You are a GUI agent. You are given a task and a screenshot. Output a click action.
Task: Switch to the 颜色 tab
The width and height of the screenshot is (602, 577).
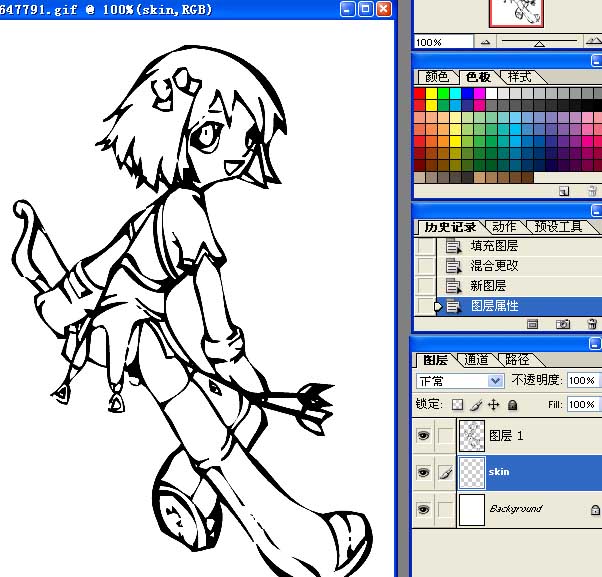click(x=437, y=77)
